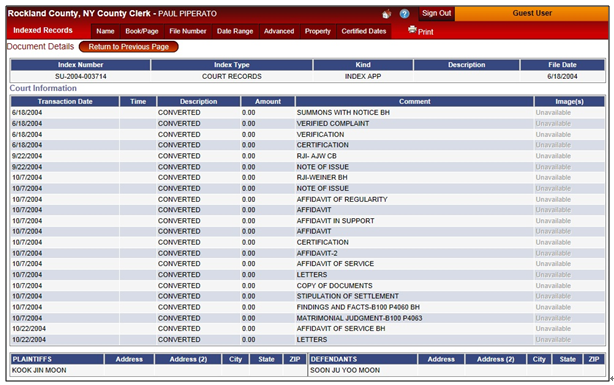Screen dimensions: 614x385
Task: Click the Print link
Action: [425, 32]
